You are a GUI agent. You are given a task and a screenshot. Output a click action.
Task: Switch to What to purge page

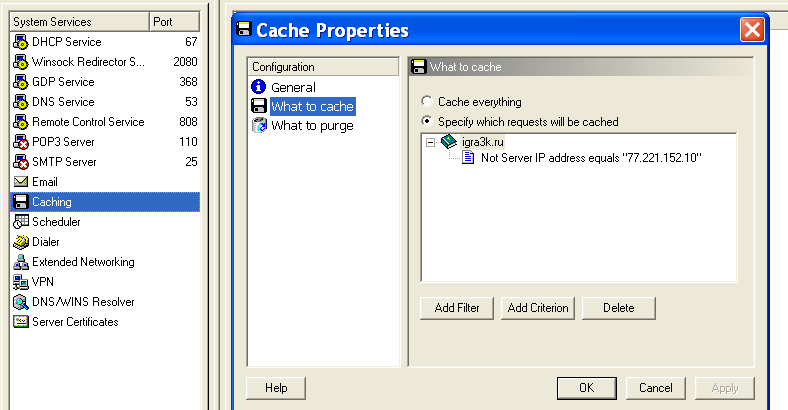coord(312,126)
